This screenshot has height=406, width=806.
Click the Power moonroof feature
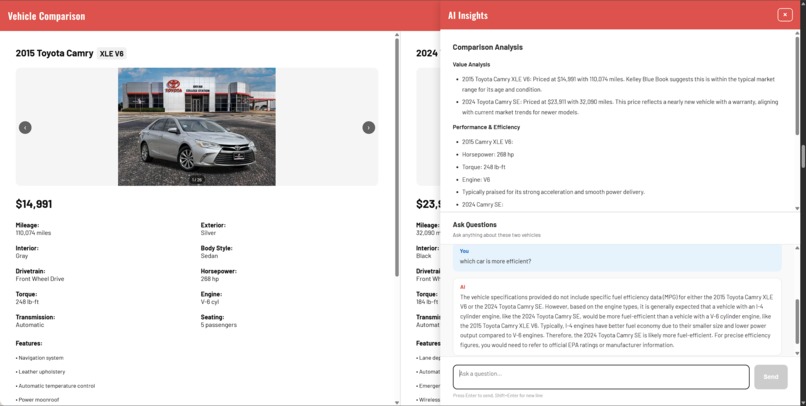tap(37, 399)
